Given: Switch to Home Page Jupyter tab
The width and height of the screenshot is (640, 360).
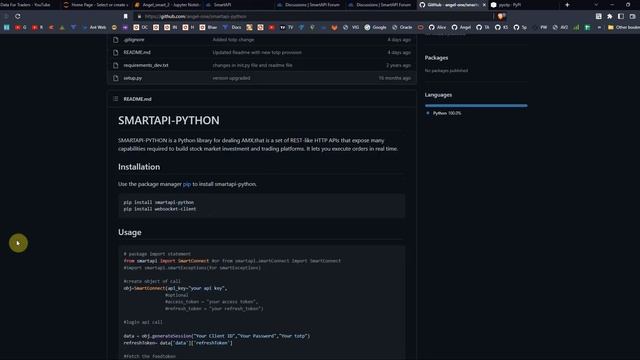Looking at the screenshot, I should 96,5.
